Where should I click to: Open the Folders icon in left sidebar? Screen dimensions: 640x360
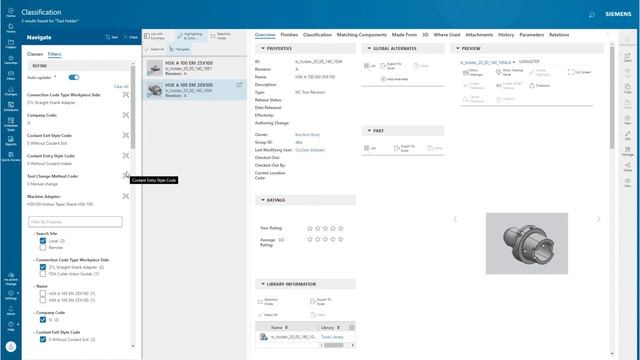click(x=11, y=44)
